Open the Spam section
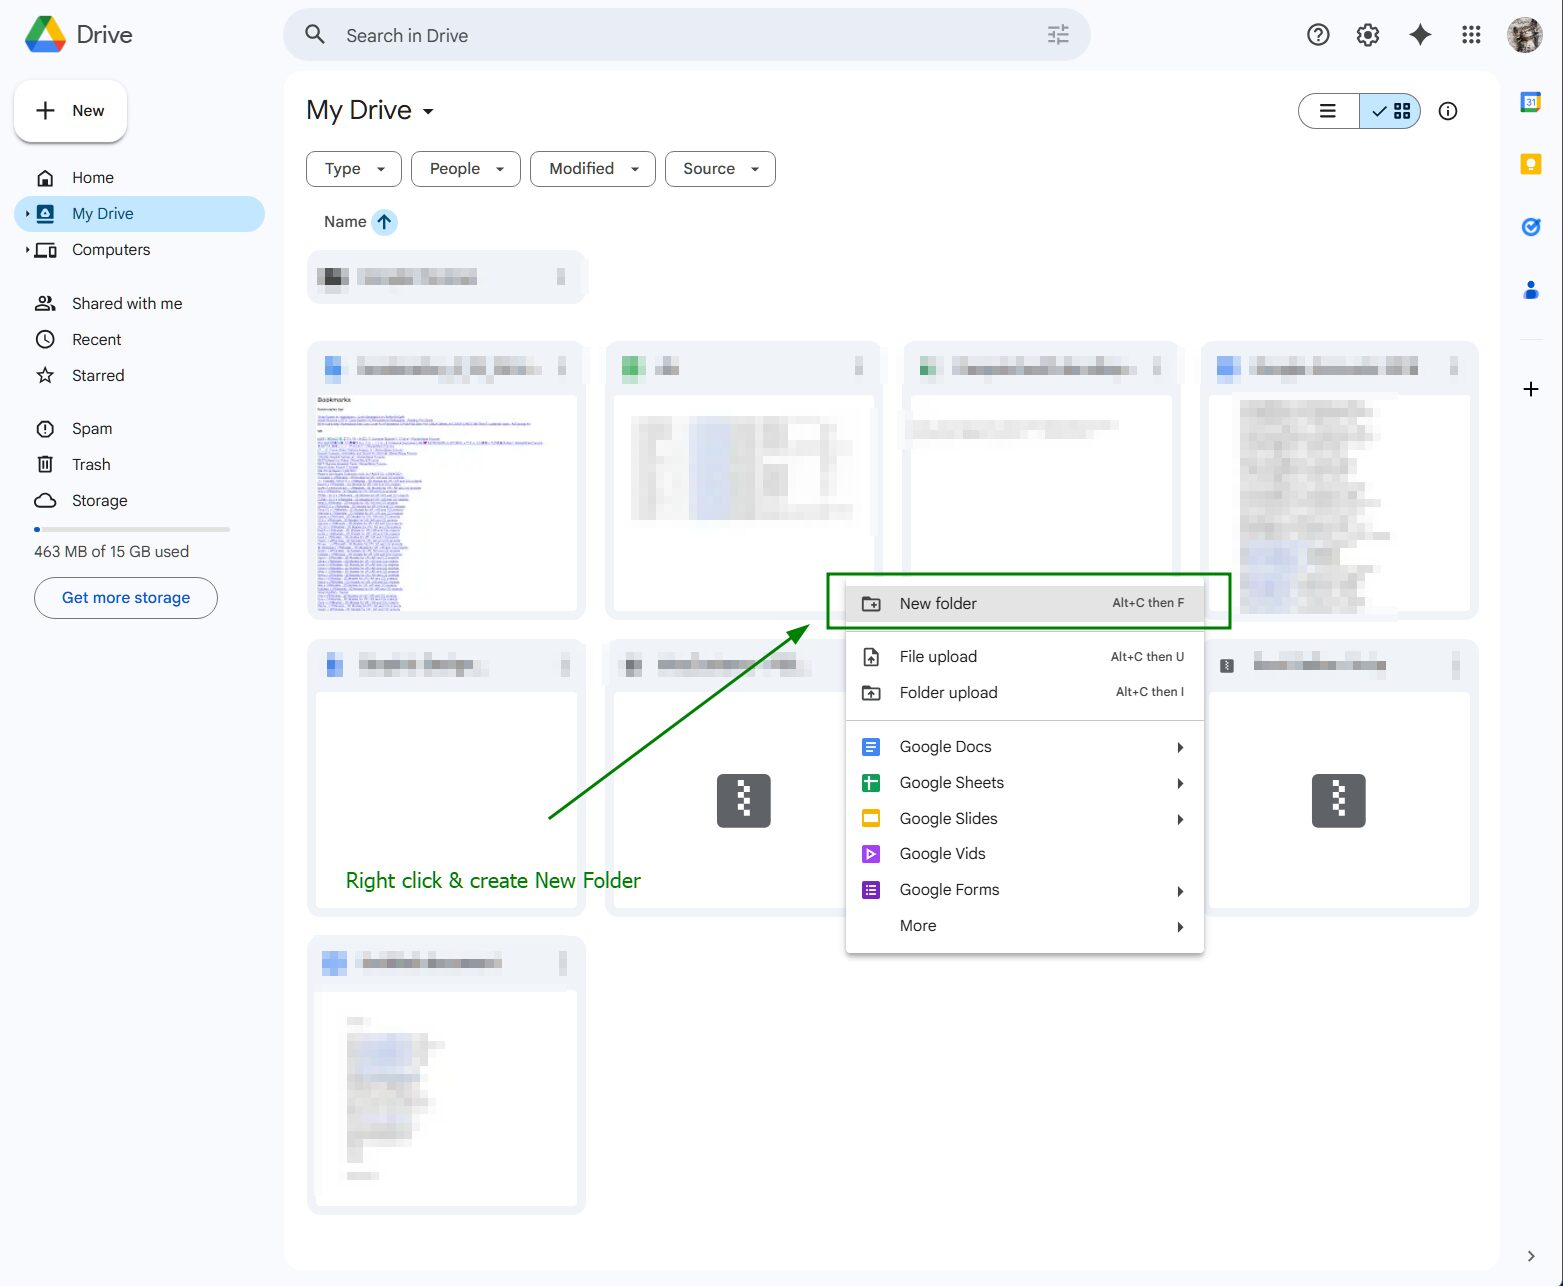 (140, 429)
